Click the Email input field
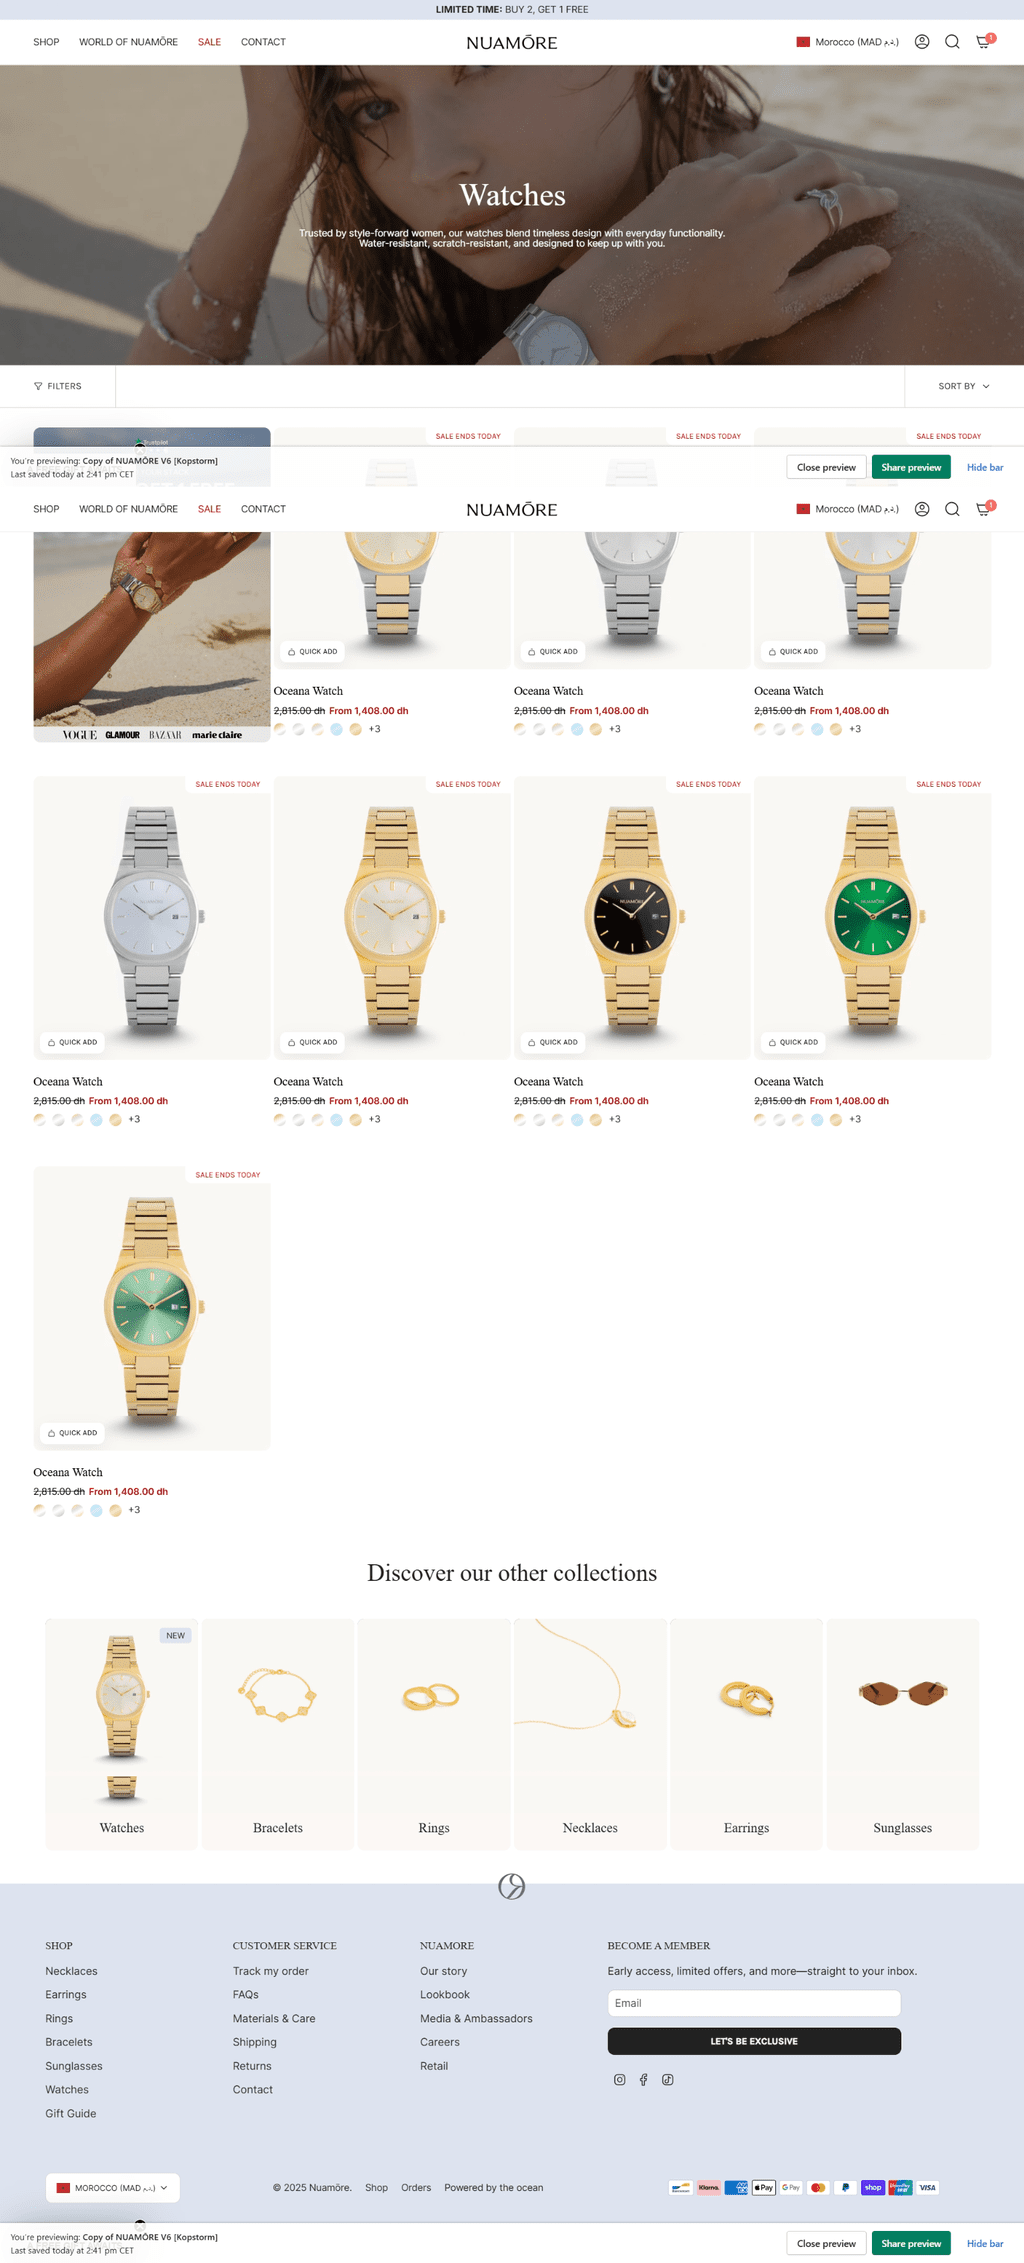The width and height of the screenshot is (1024, 2263). pos(754,2003)
